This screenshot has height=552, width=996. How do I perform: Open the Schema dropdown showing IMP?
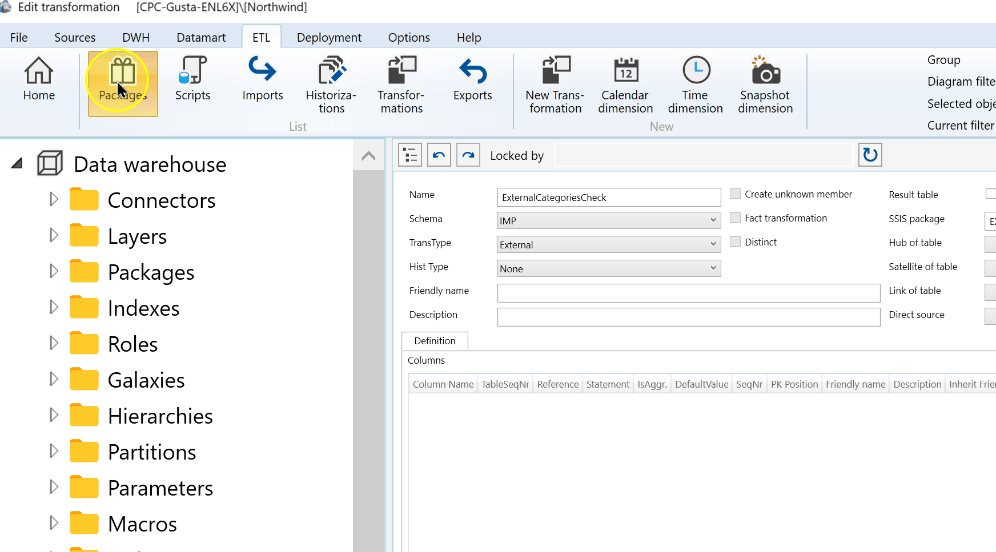point(609,220)
